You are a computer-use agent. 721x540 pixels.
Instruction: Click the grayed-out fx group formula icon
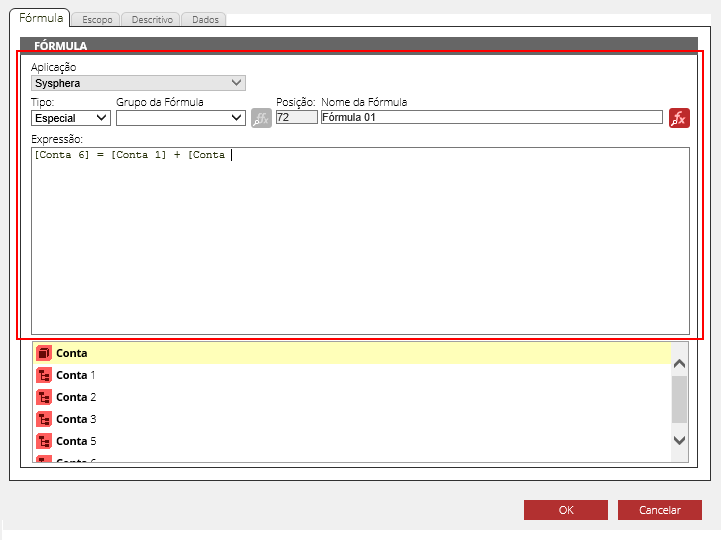click(261, 118)
